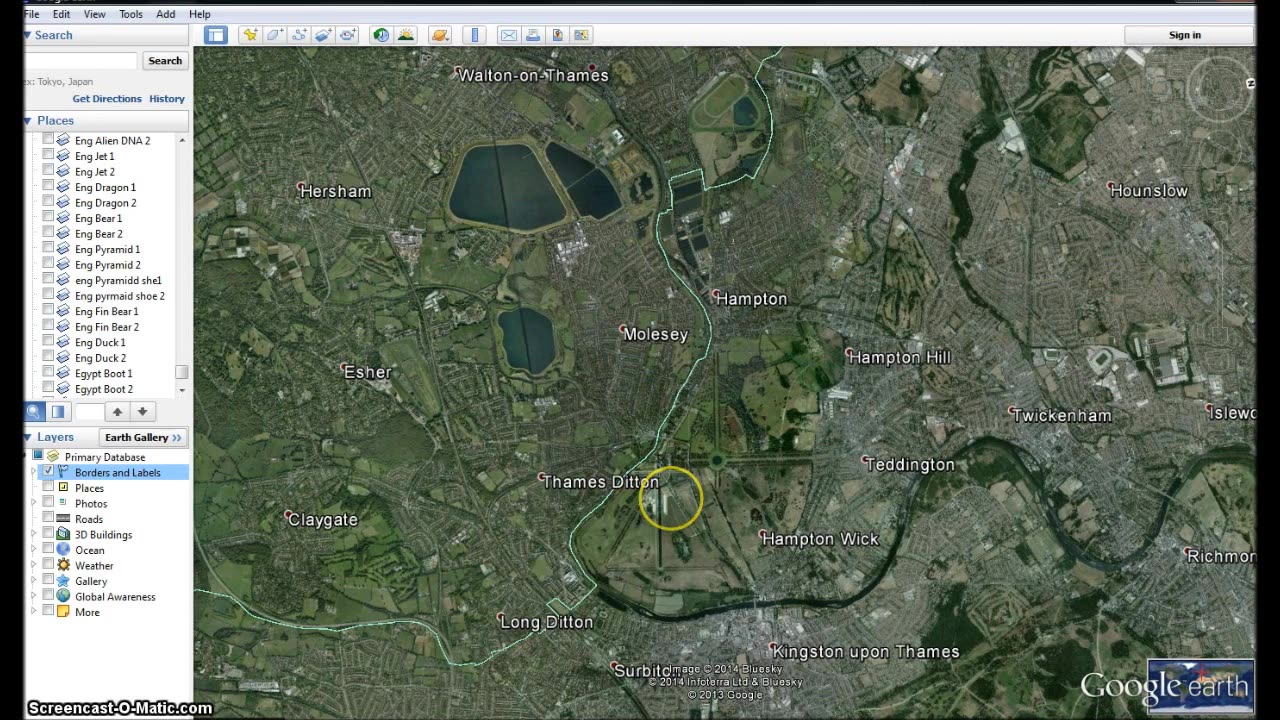Uncheck the Borders and Labels layer
Screen dimensions: 1280x720
(48, 471)
